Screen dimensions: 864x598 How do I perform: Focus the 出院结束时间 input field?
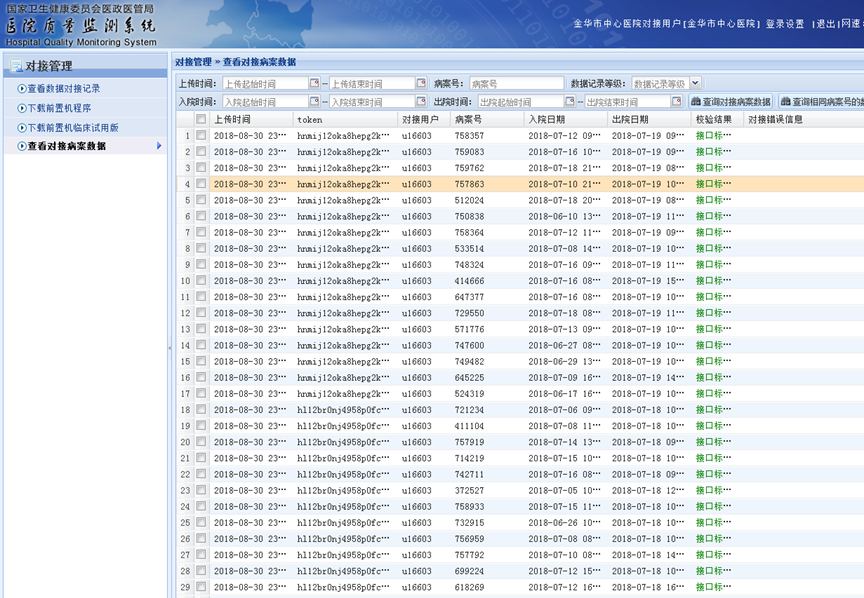click(628, 101)
